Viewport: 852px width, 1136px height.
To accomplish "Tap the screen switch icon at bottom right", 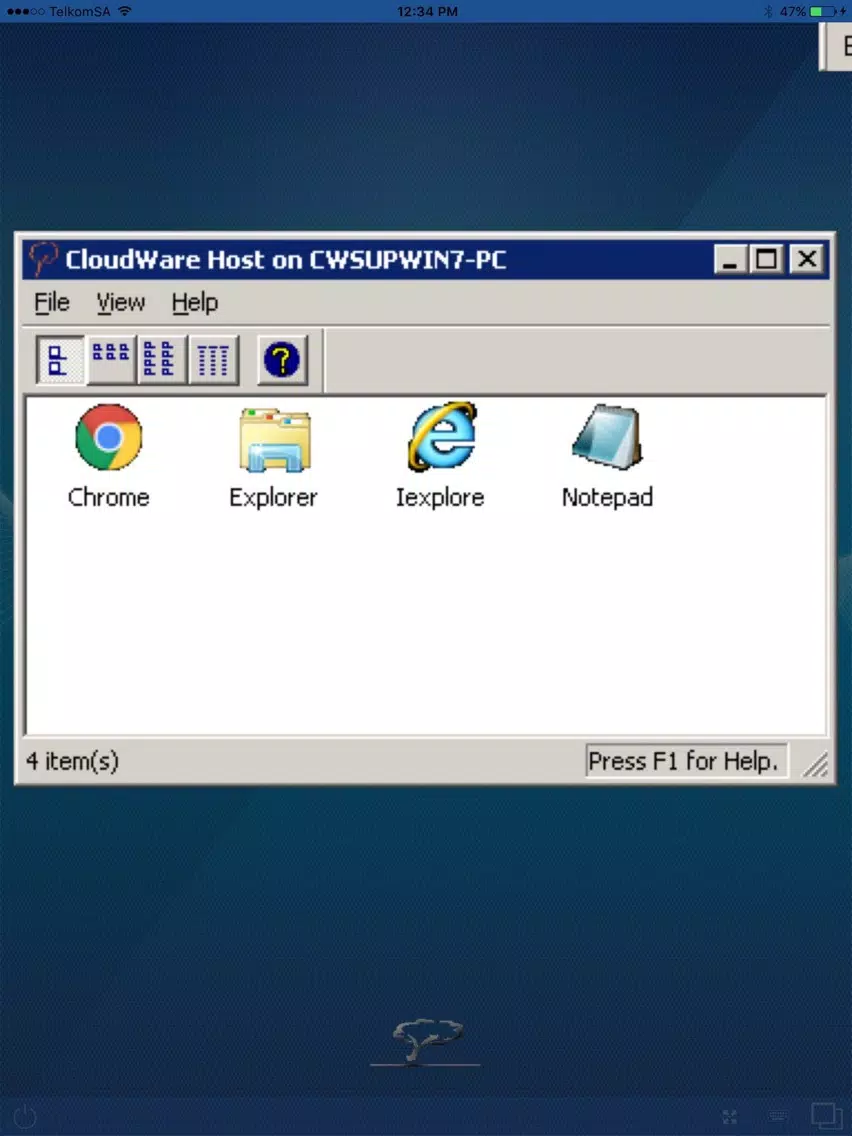I will point(826,1116).
